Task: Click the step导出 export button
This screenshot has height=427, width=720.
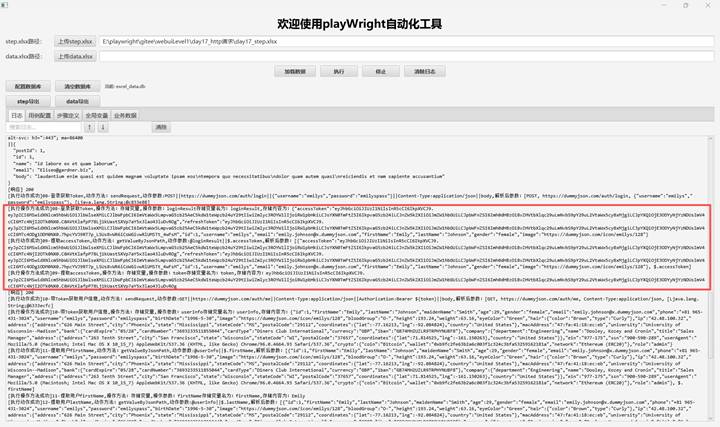Action: point(28,101)
